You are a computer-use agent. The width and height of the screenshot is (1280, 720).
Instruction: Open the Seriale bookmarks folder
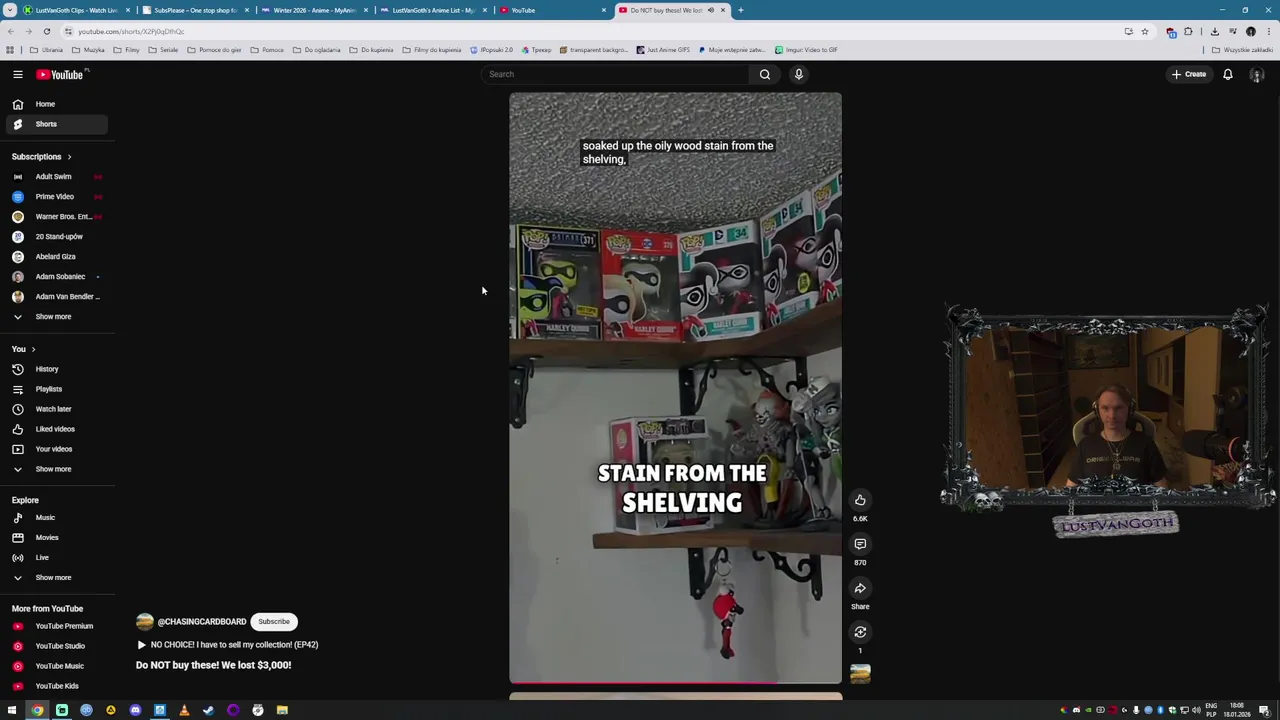coord(164,50)
